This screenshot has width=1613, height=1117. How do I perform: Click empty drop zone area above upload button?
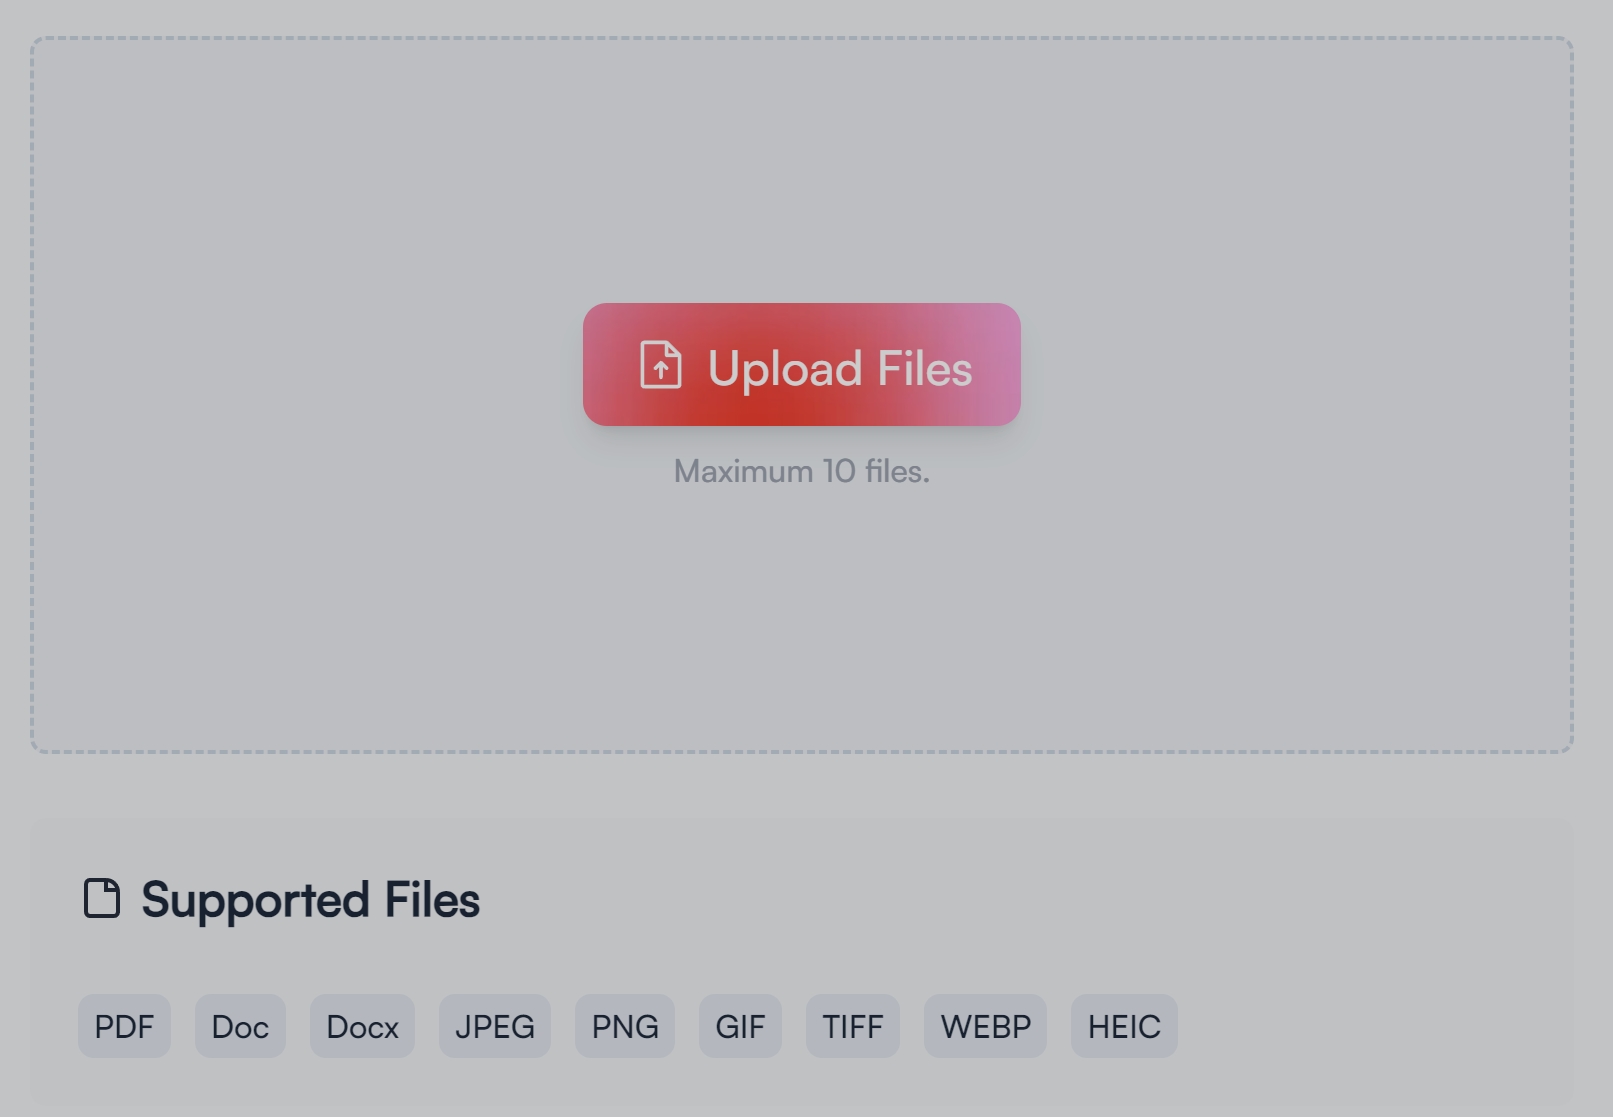[801, 170]
